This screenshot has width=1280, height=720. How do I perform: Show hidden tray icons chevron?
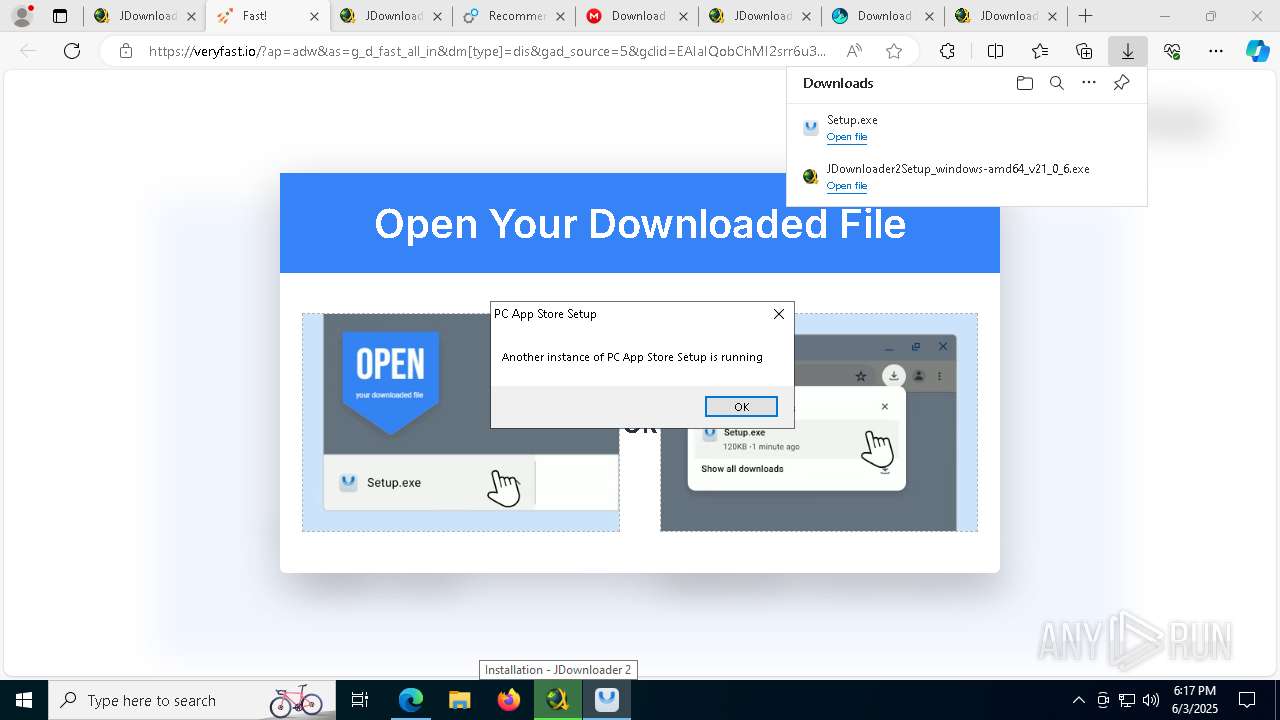coord(1078,700)
